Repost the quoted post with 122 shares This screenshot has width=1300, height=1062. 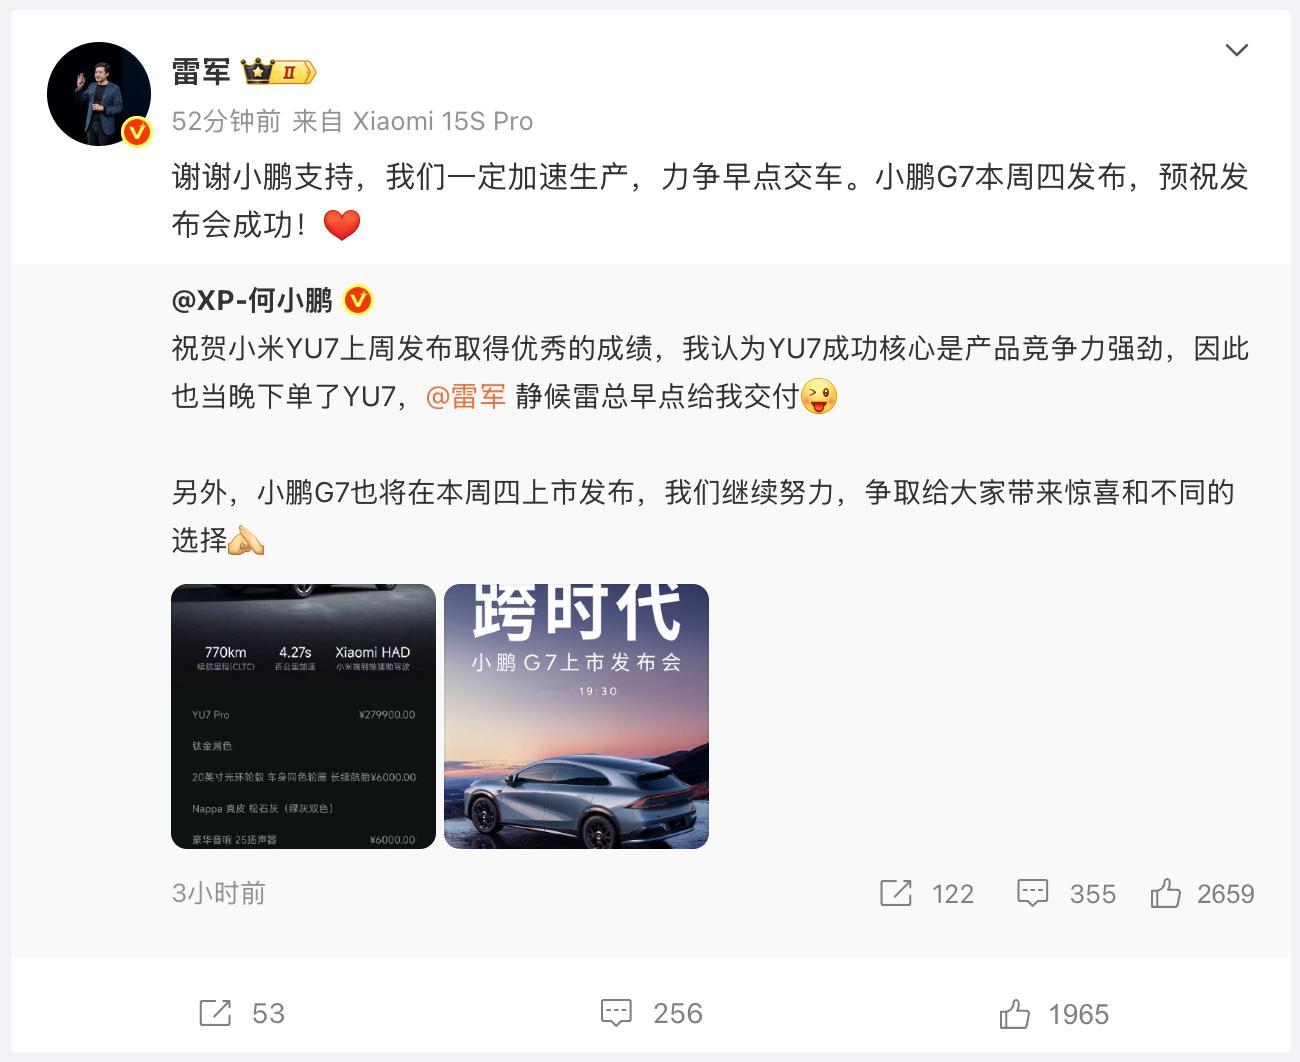tap(926, 893)
